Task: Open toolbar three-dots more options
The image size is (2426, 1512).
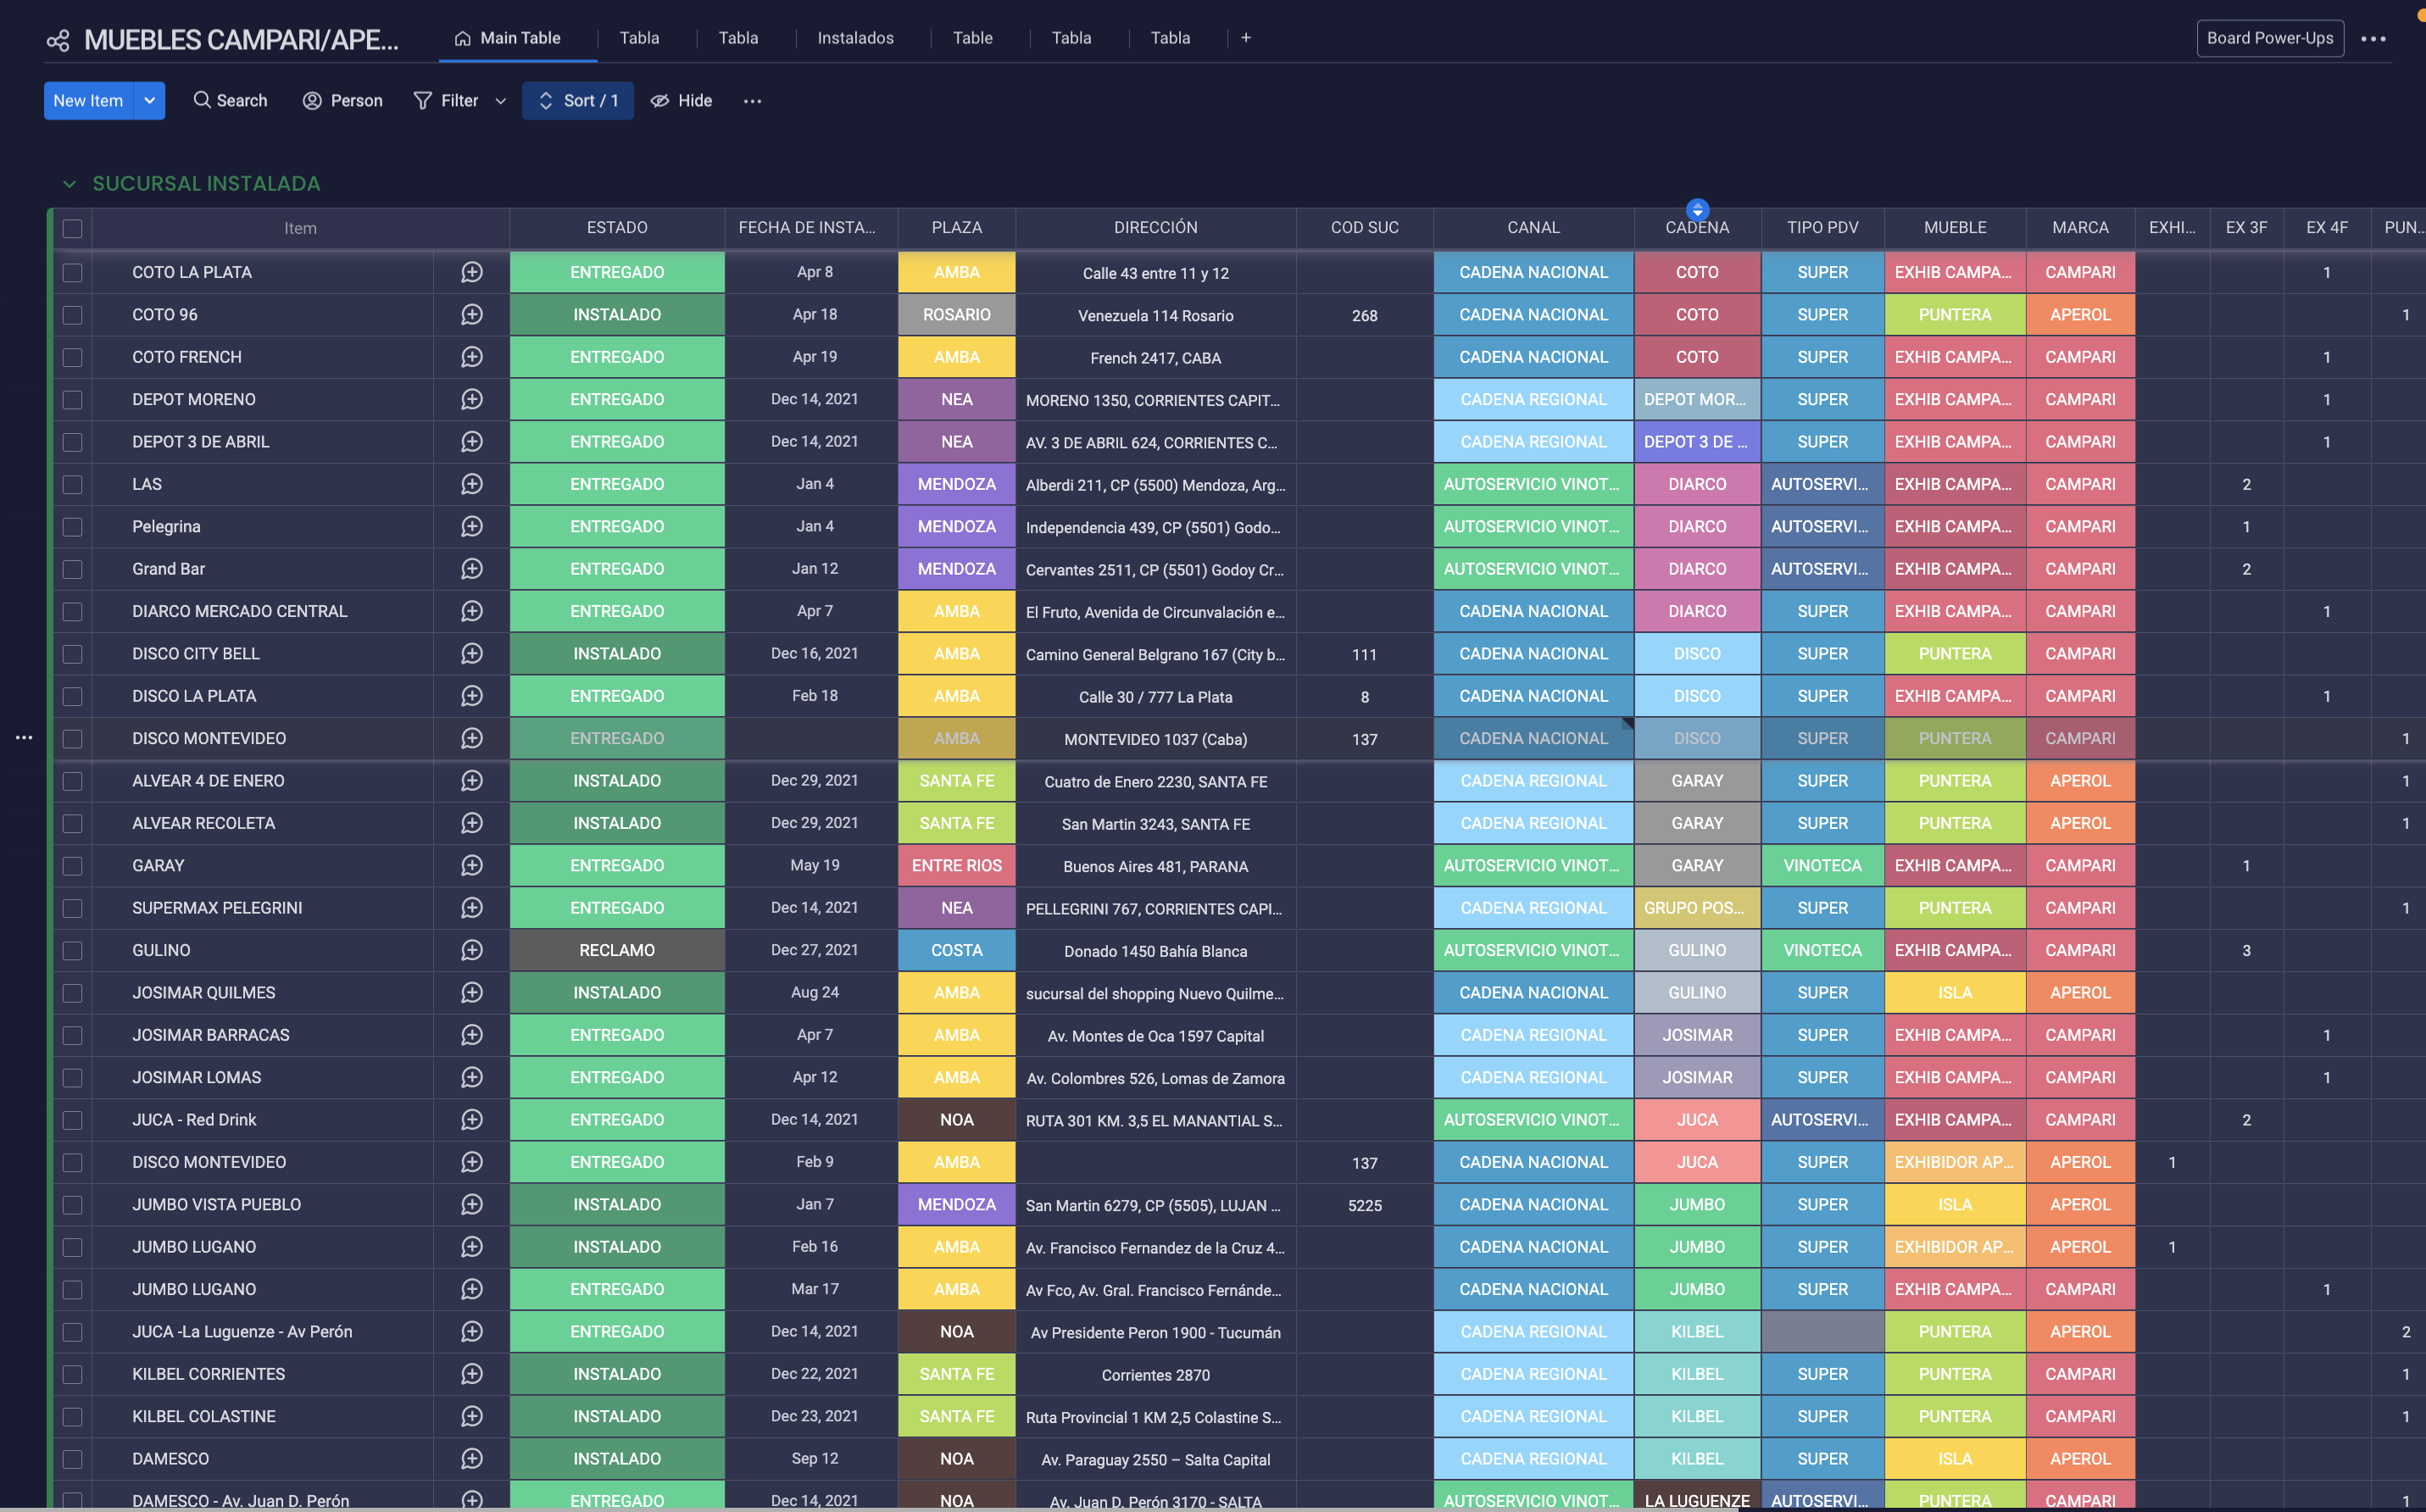Action: 752,100
